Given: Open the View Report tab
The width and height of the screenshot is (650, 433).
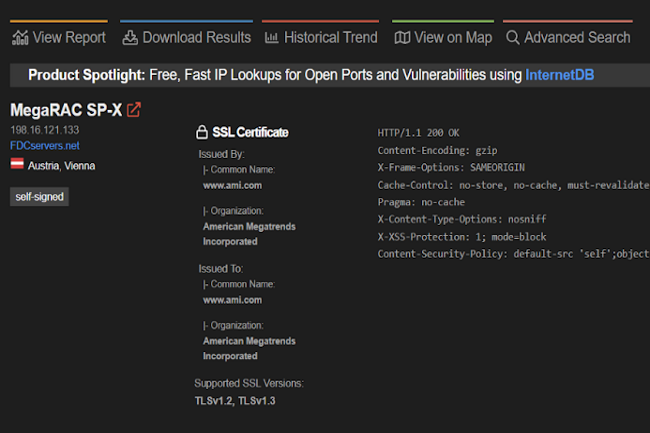Looking at the screenshot, I should [x=69, y=38].
